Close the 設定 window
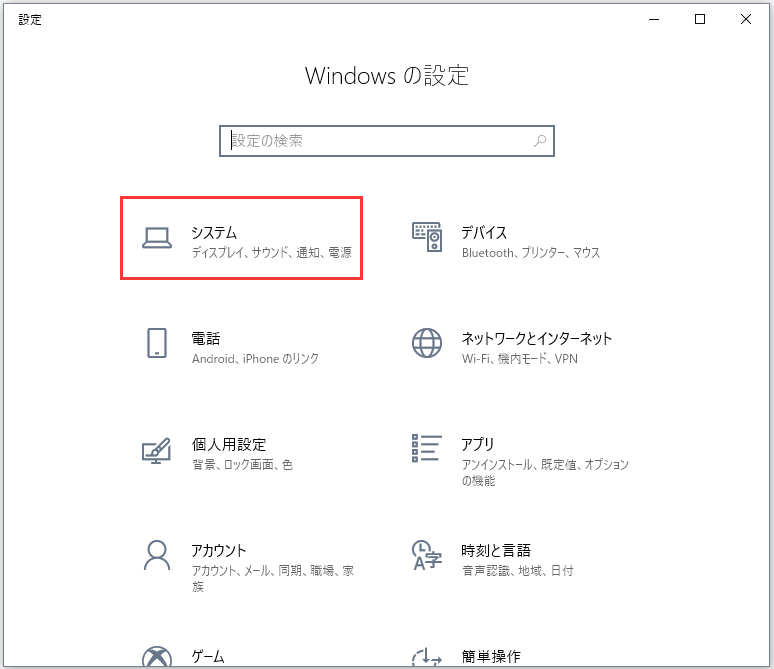Viewport: 774px width, 669px height. 746,19
